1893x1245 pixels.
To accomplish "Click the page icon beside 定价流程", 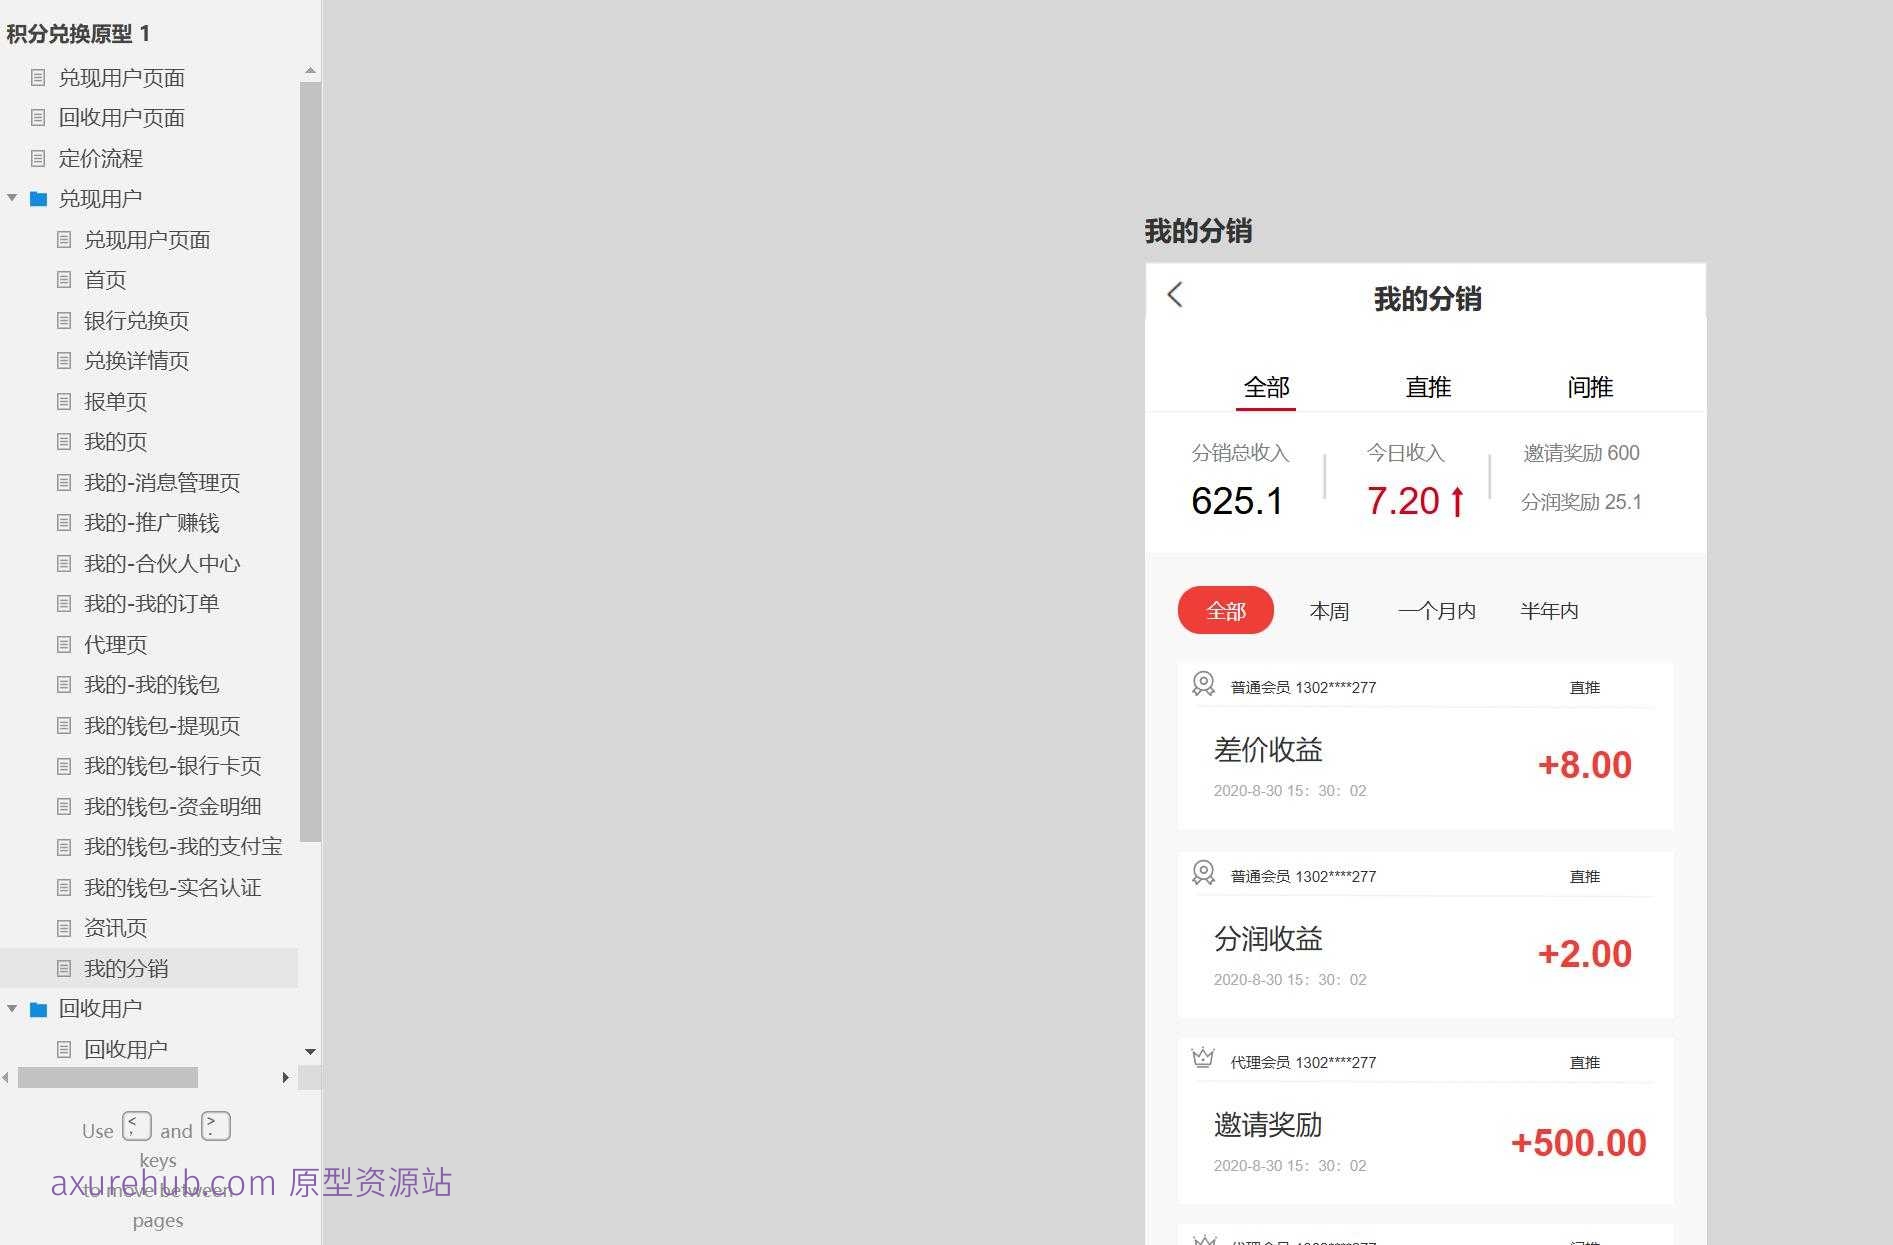I will click(x=38, y=158).
